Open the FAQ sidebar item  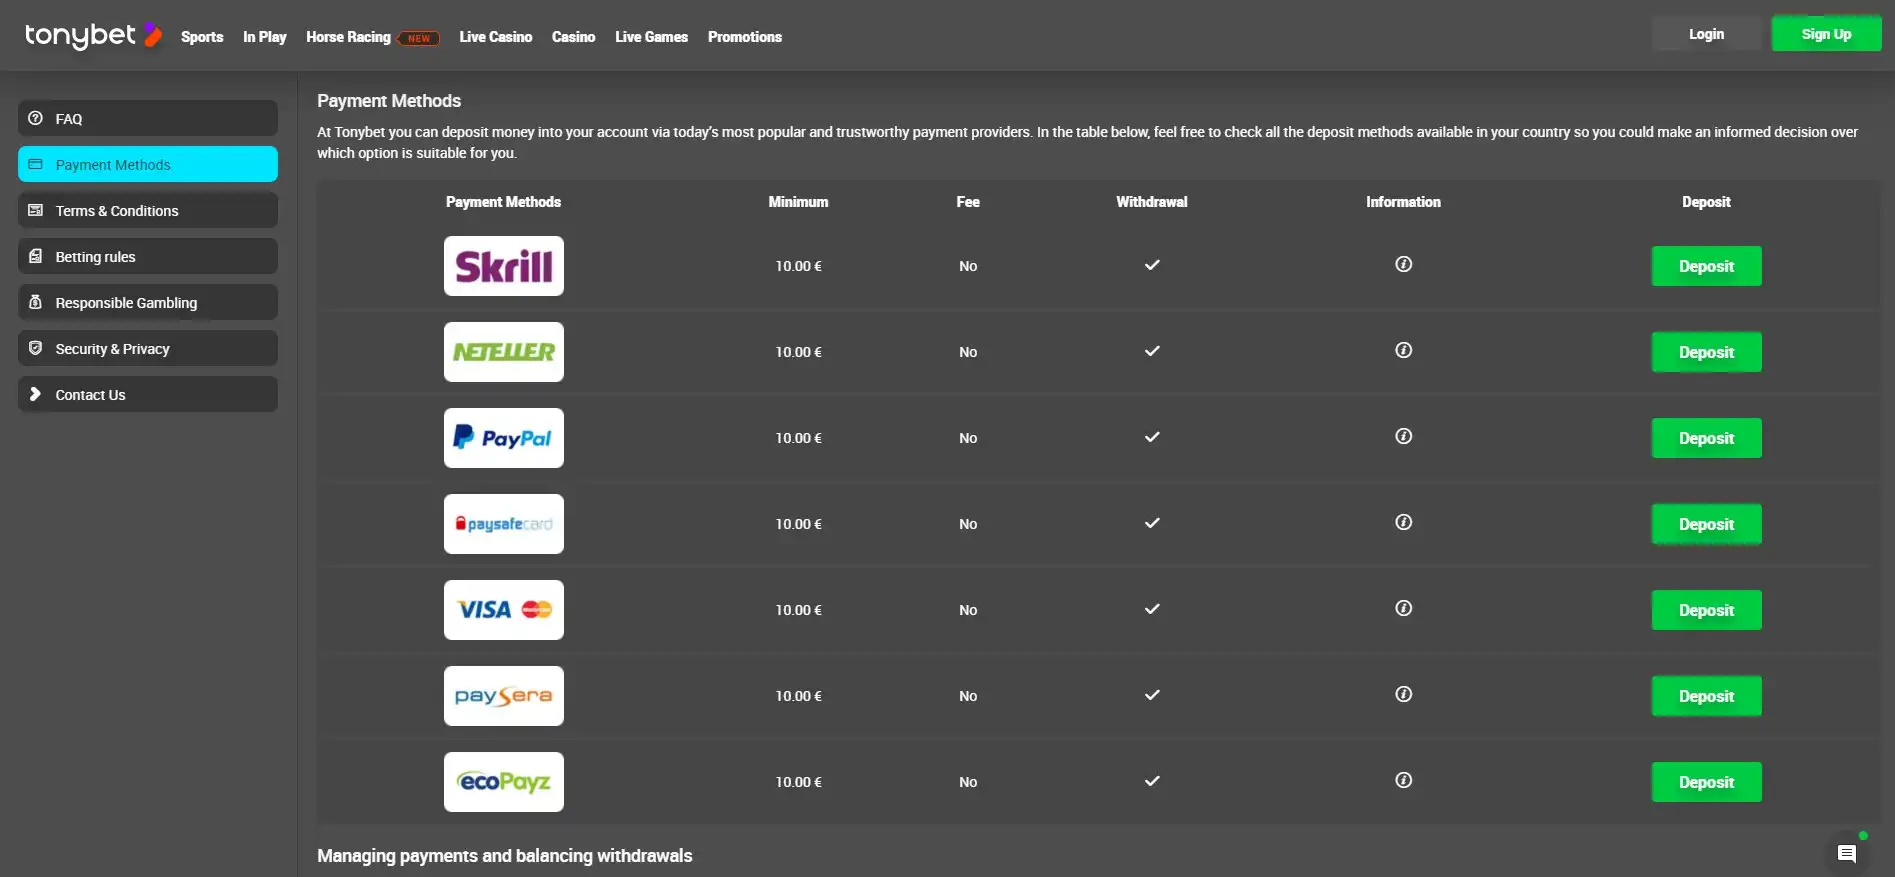[x=148, y=118]
